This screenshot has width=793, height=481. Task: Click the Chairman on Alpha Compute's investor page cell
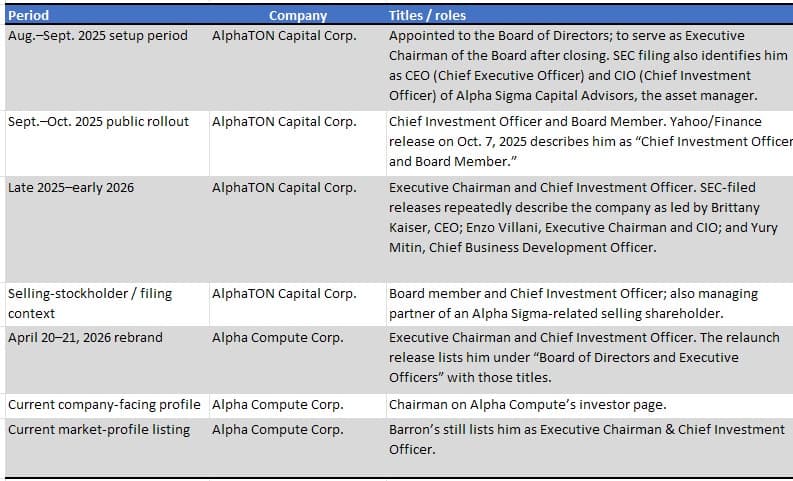click(590, 406)
